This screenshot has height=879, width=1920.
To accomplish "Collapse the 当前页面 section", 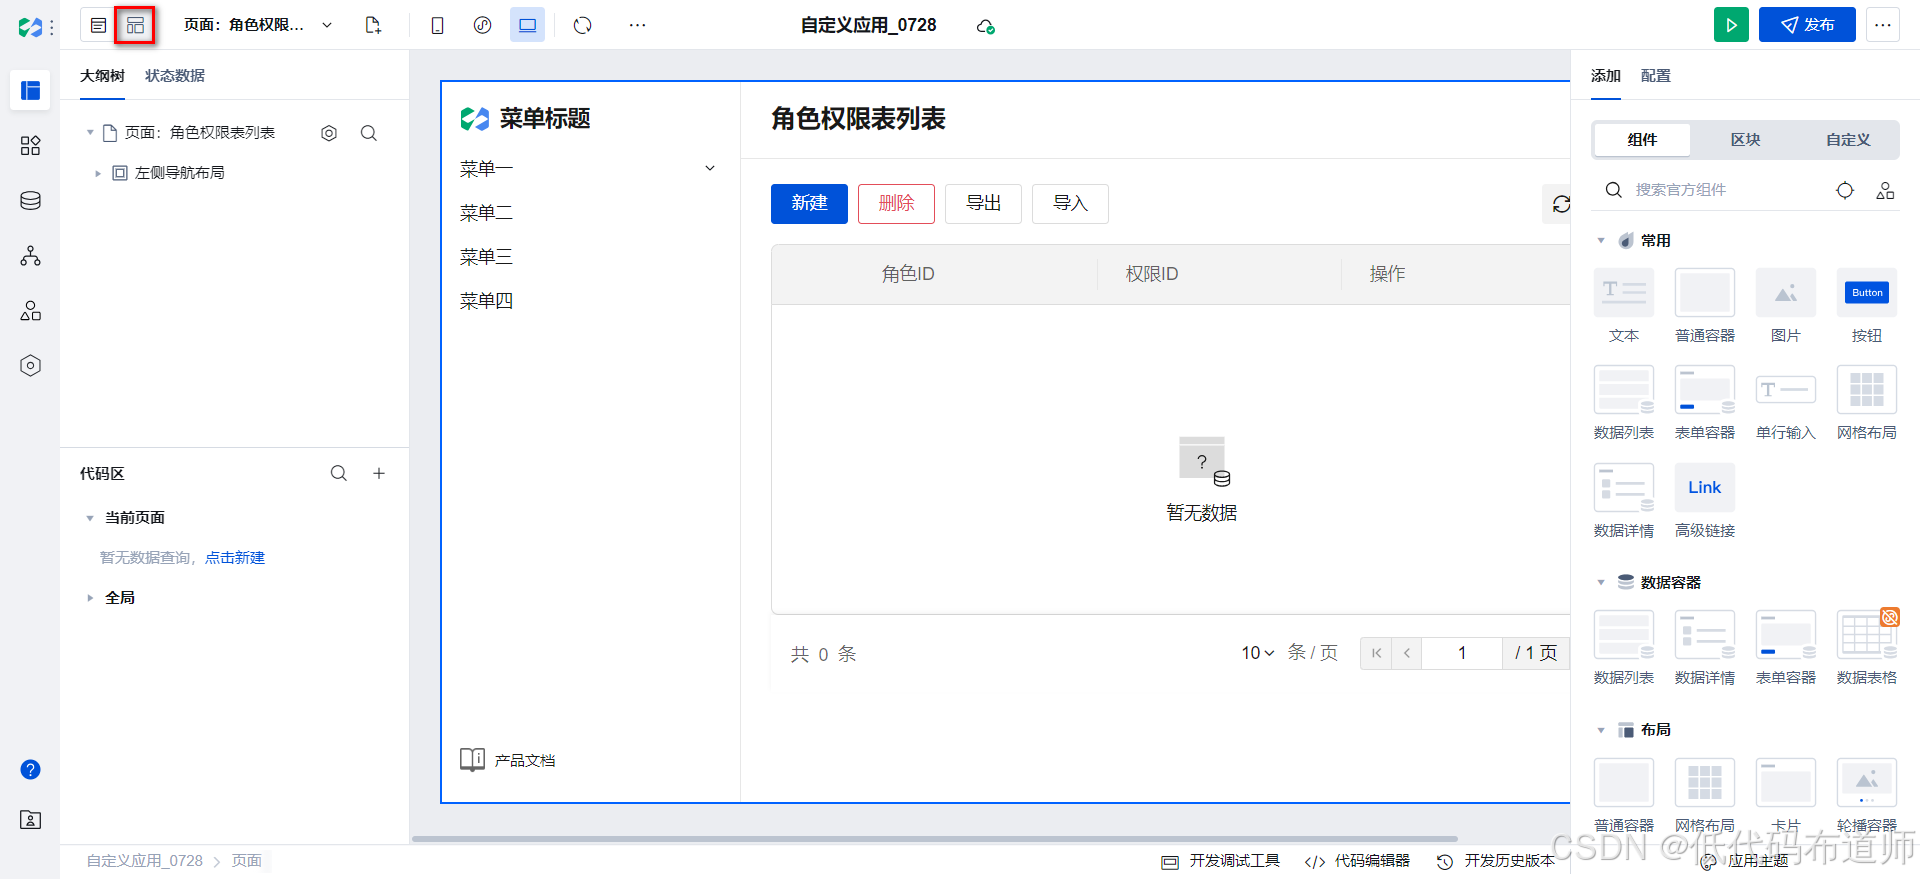I will click(90, 518).
